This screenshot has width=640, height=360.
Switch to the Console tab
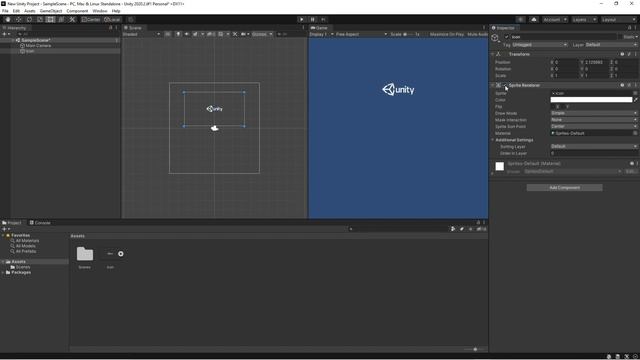point(40,223)
